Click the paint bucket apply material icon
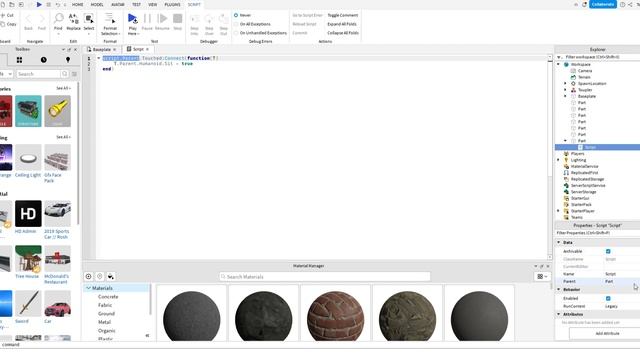The width and height of the screenshot is (640, 360). pos(111,276)
